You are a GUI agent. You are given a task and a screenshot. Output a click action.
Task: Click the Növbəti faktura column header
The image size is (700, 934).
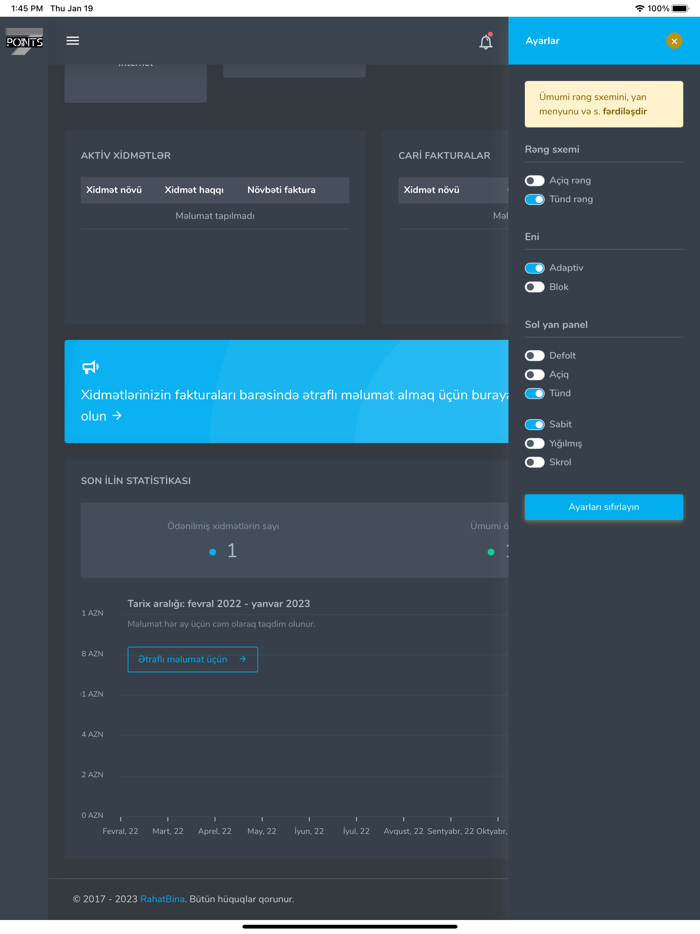[281, 190]
